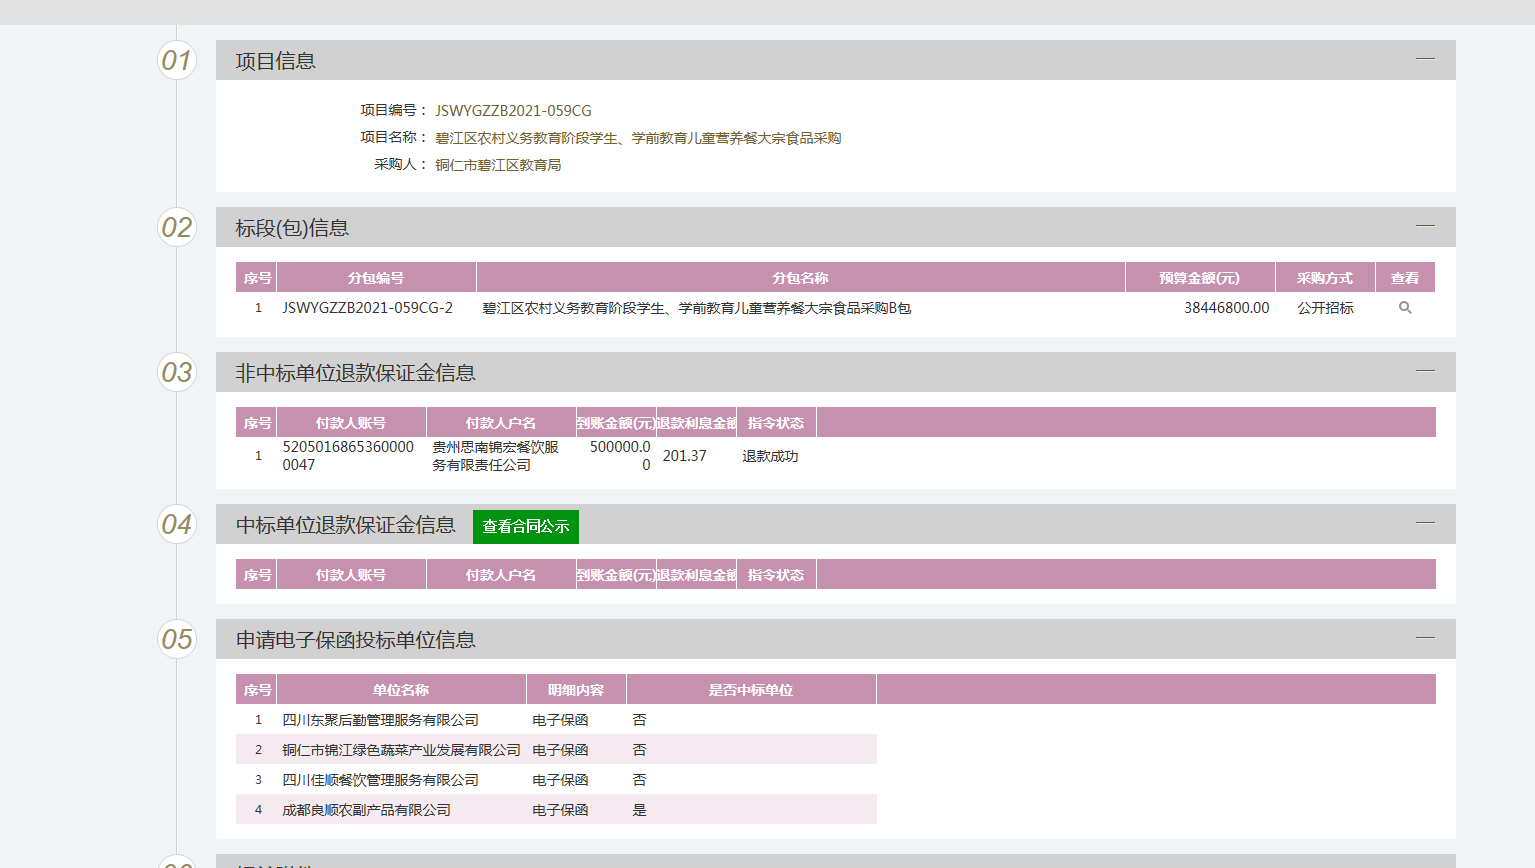Click 电子保函 detail for 四川东聚后勤
Image resolution: width=1535 pixels, height=868 pixels.
tap(560, 720)
